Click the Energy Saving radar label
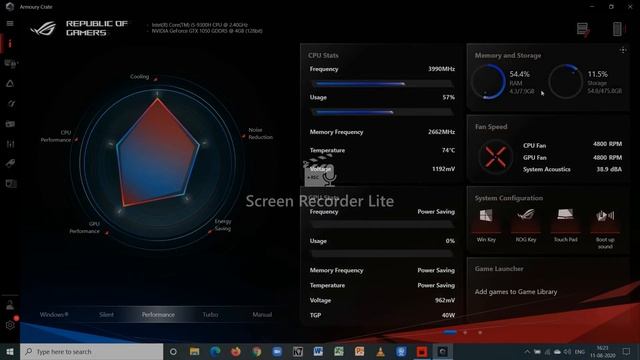 tap(223, 225)
